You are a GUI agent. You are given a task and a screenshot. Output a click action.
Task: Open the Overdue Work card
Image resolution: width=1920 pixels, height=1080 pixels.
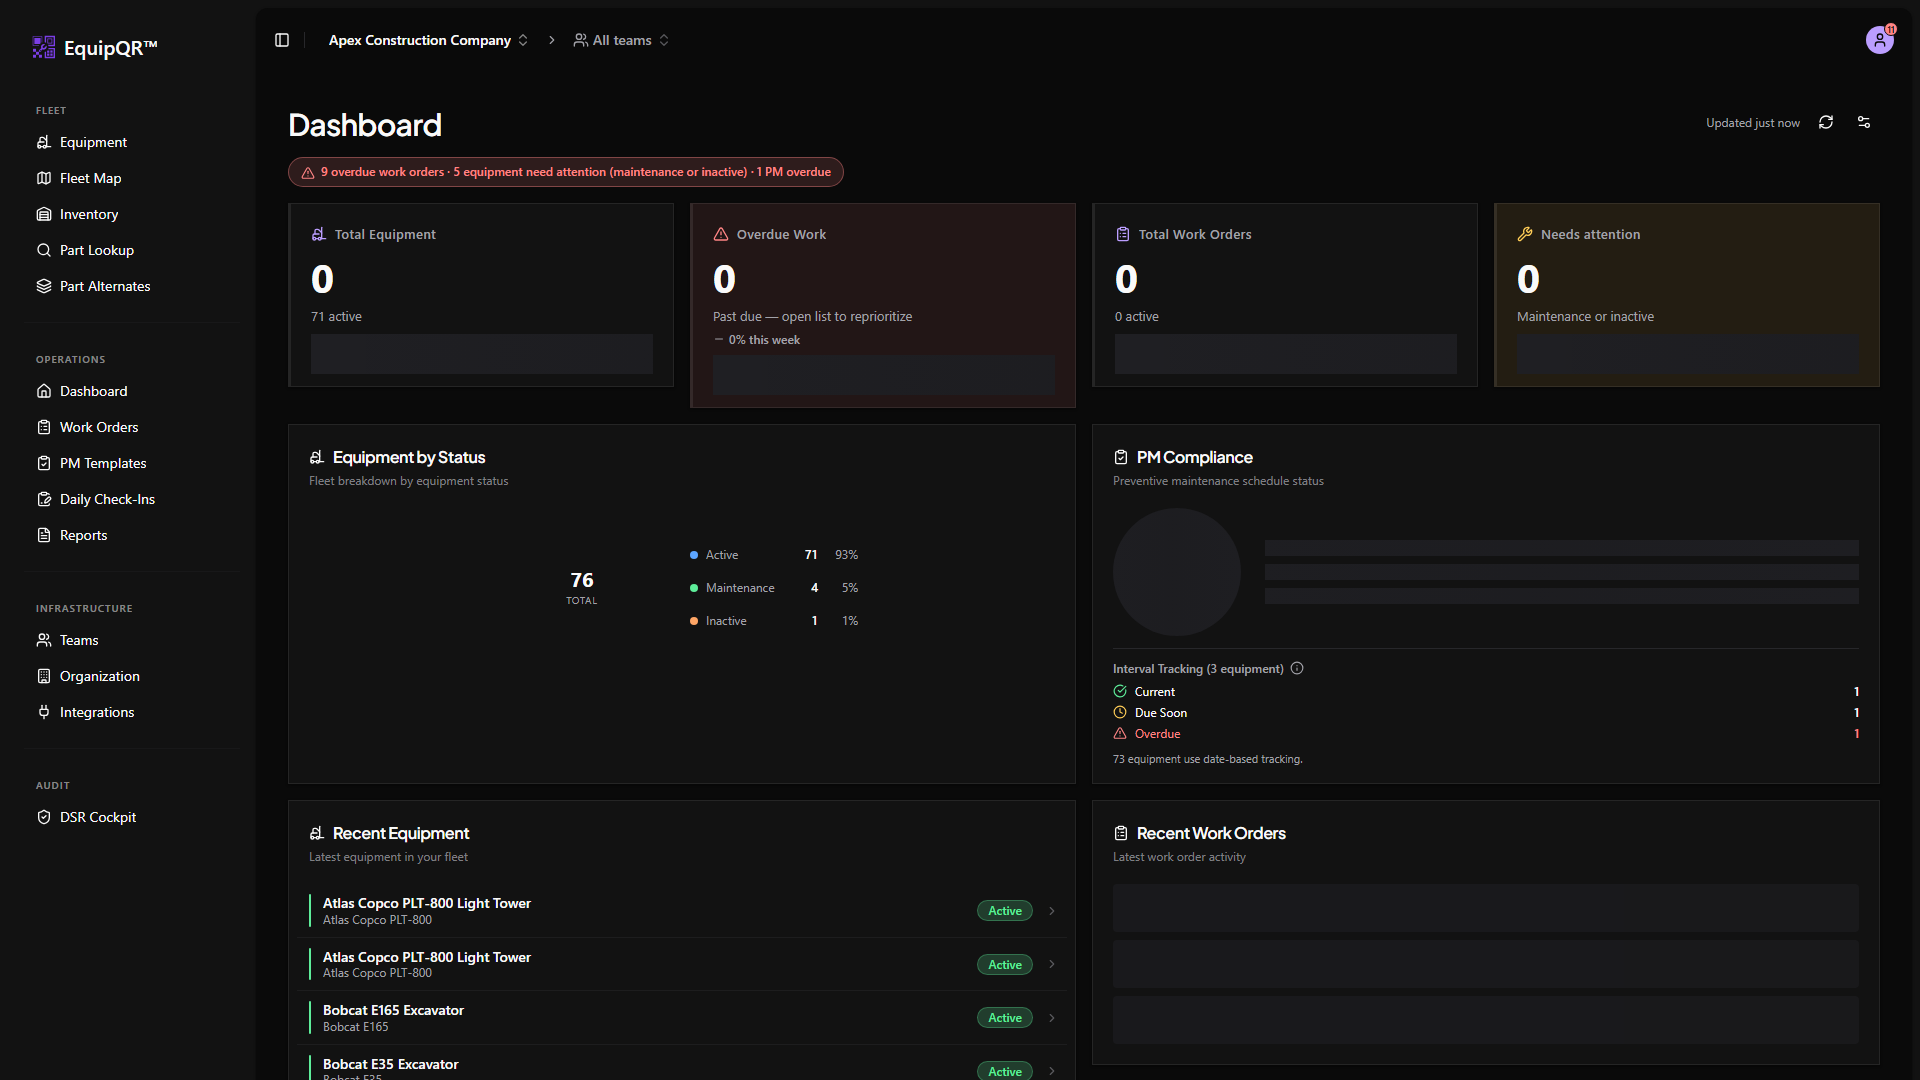point(883,305)
